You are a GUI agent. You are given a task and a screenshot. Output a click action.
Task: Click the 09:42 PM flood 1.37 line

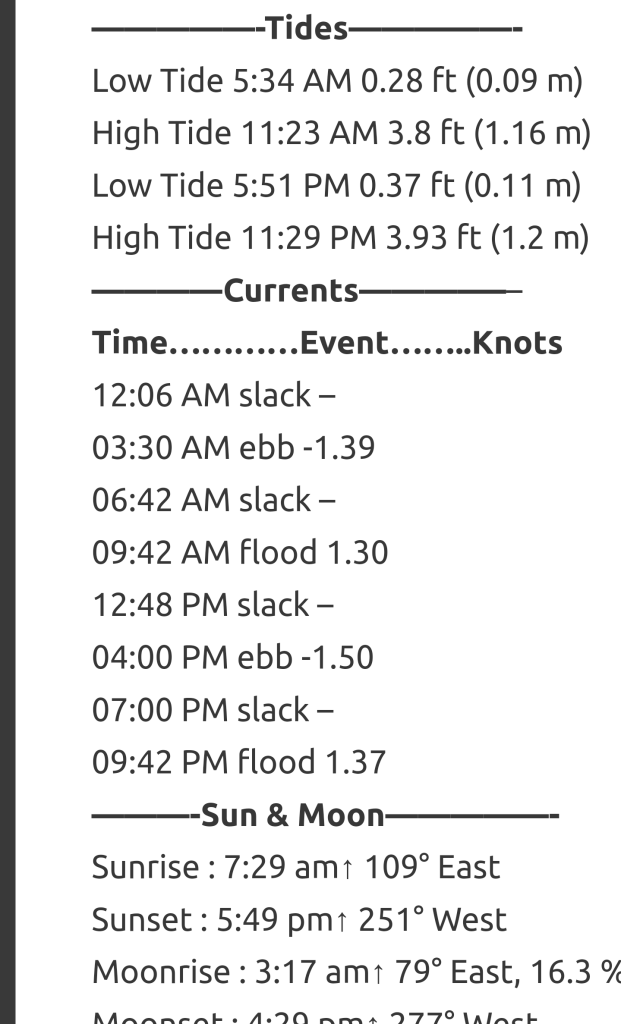239,763
